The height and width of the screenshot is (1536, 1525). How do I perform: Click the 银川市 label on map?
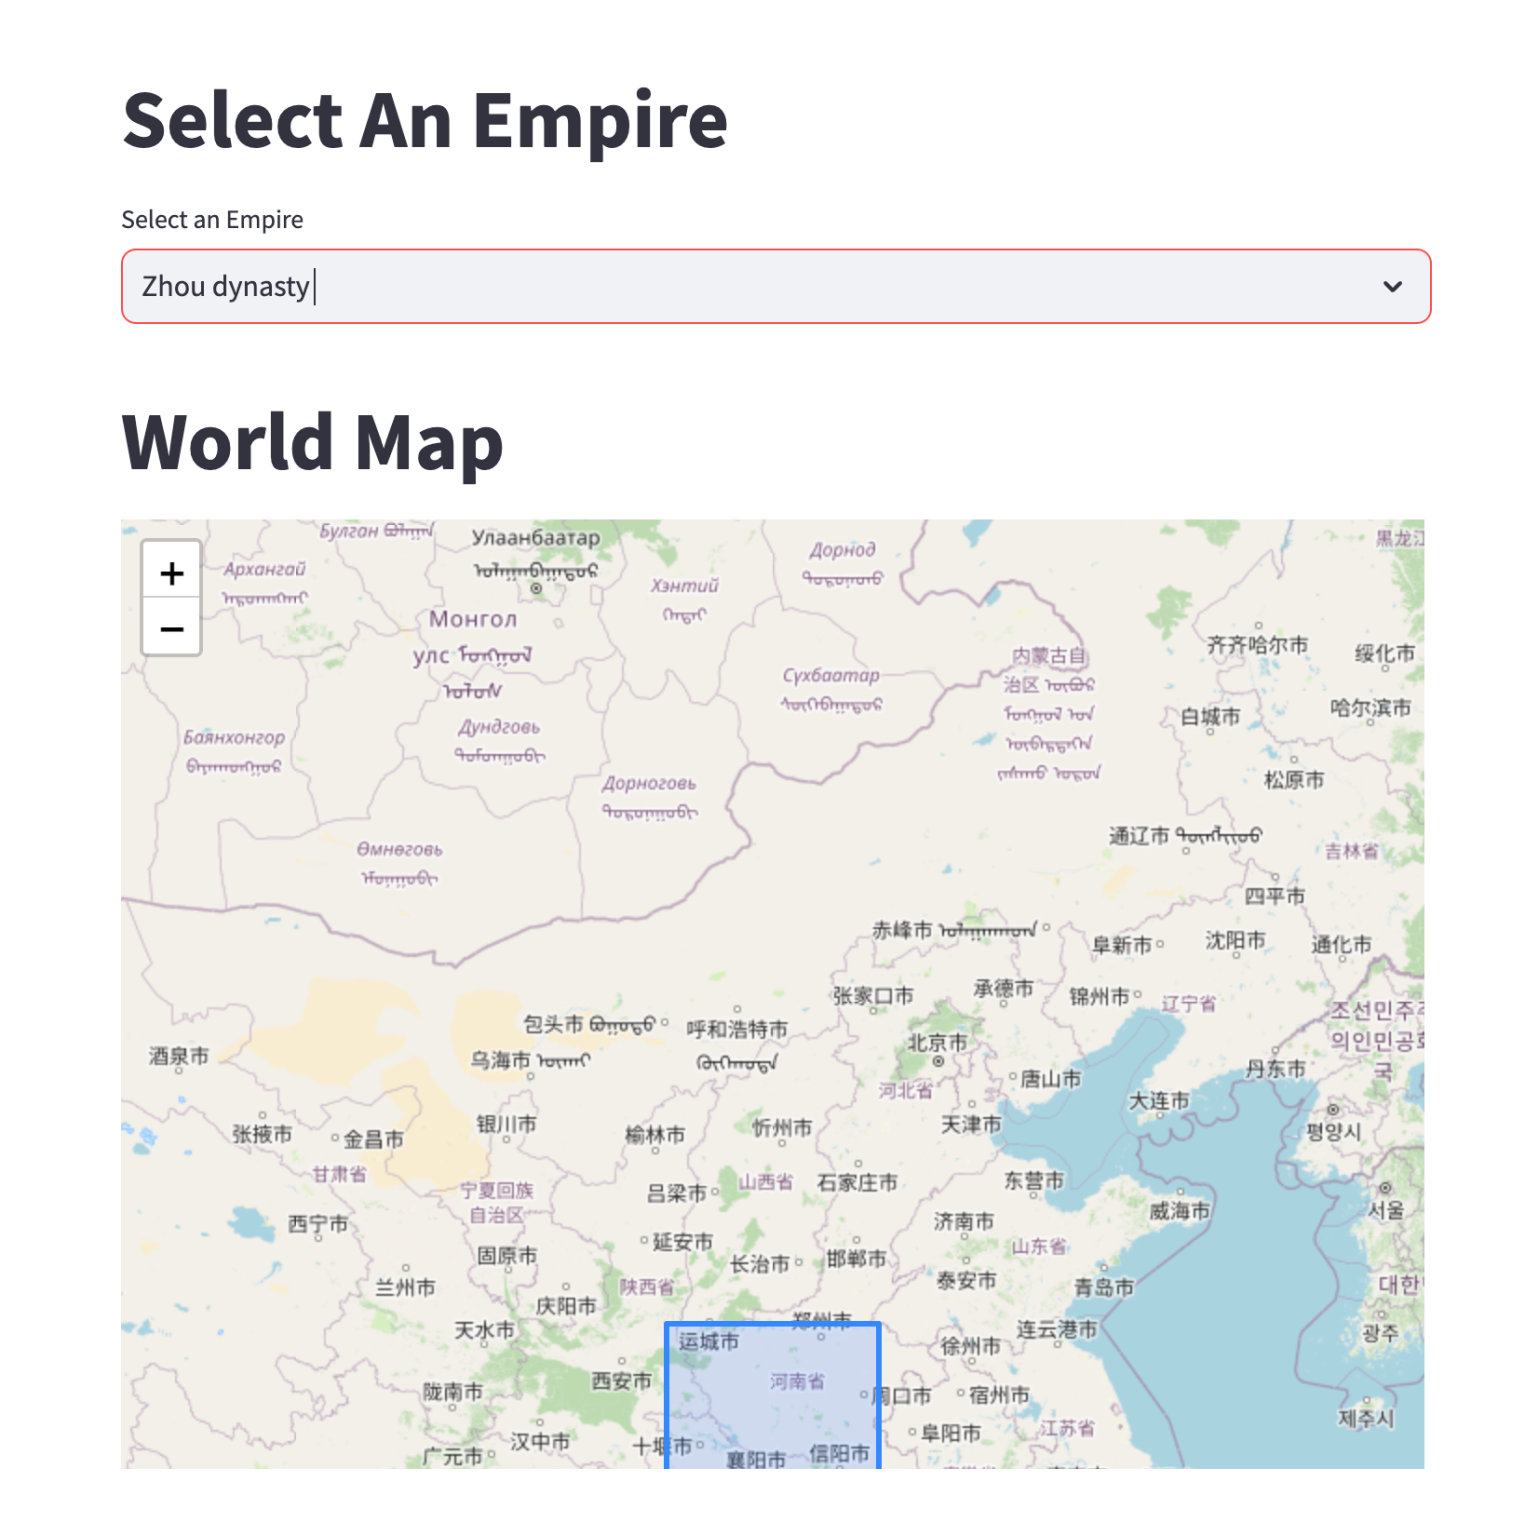506,1124
